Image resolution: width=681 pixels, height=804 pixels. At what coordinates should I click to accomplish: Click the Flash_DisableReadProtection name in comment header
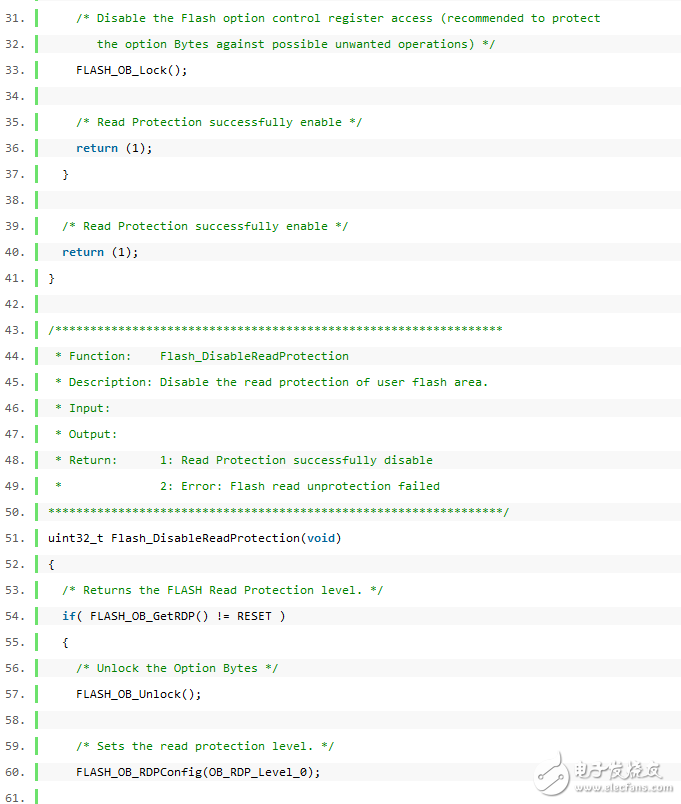[254, 356]
